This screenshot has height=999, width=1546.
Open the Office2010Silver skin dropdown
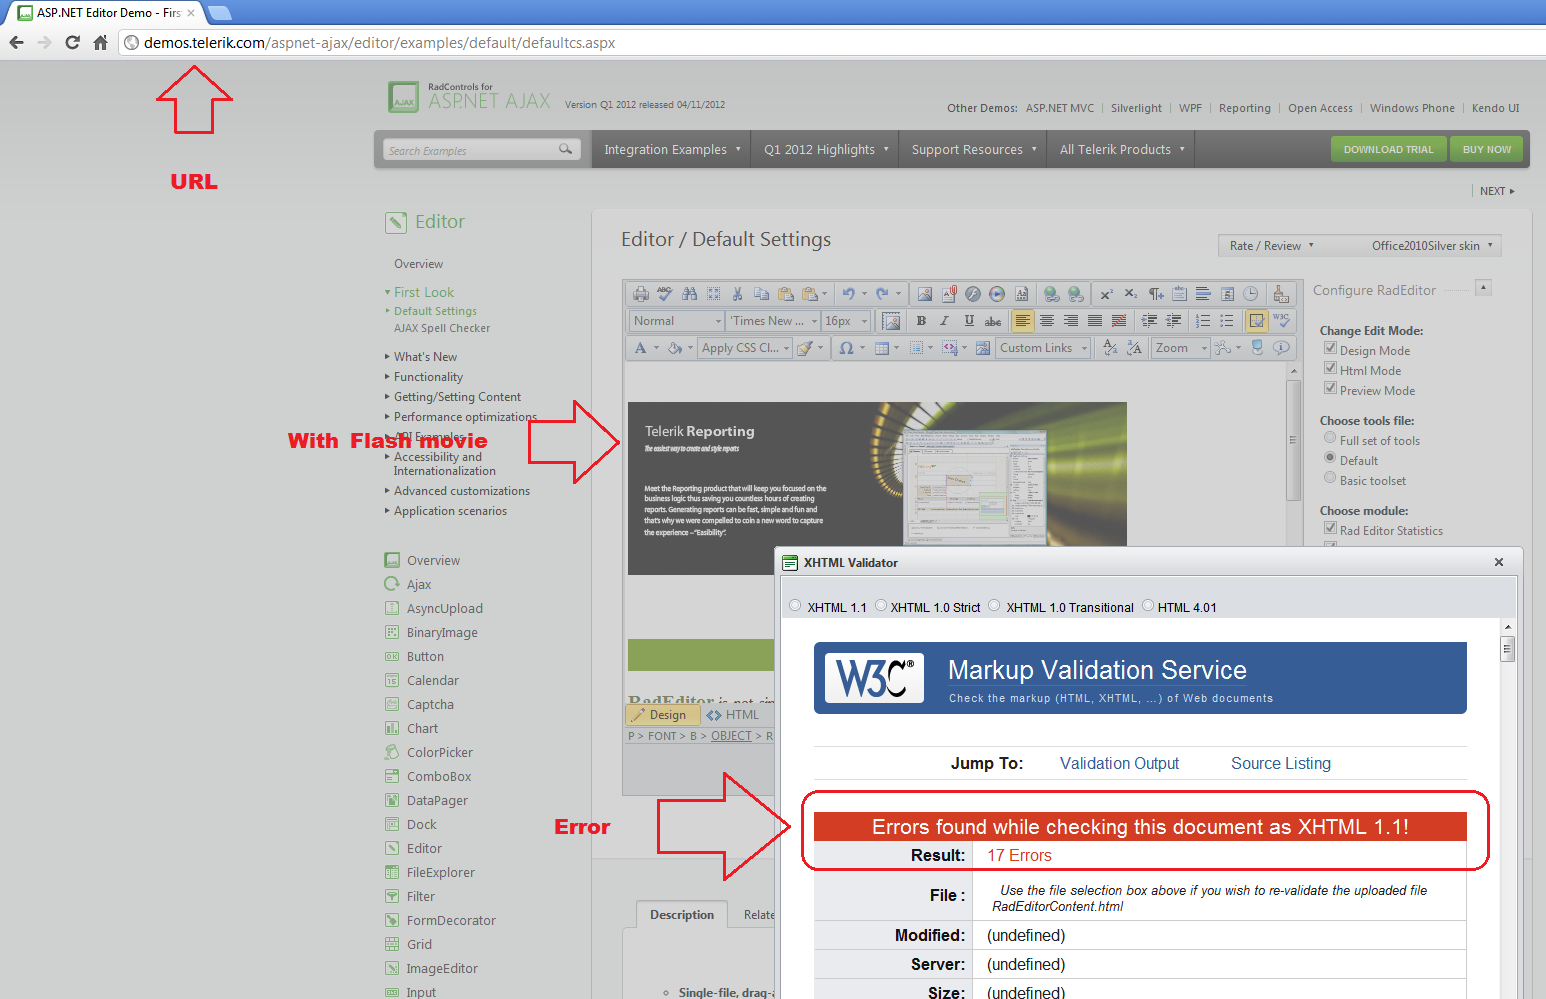point(1432,246)
